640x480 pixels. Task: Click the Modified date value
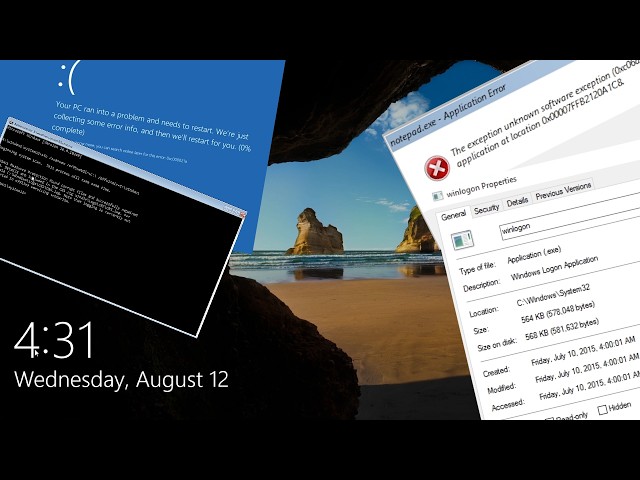tap(587, 369)
